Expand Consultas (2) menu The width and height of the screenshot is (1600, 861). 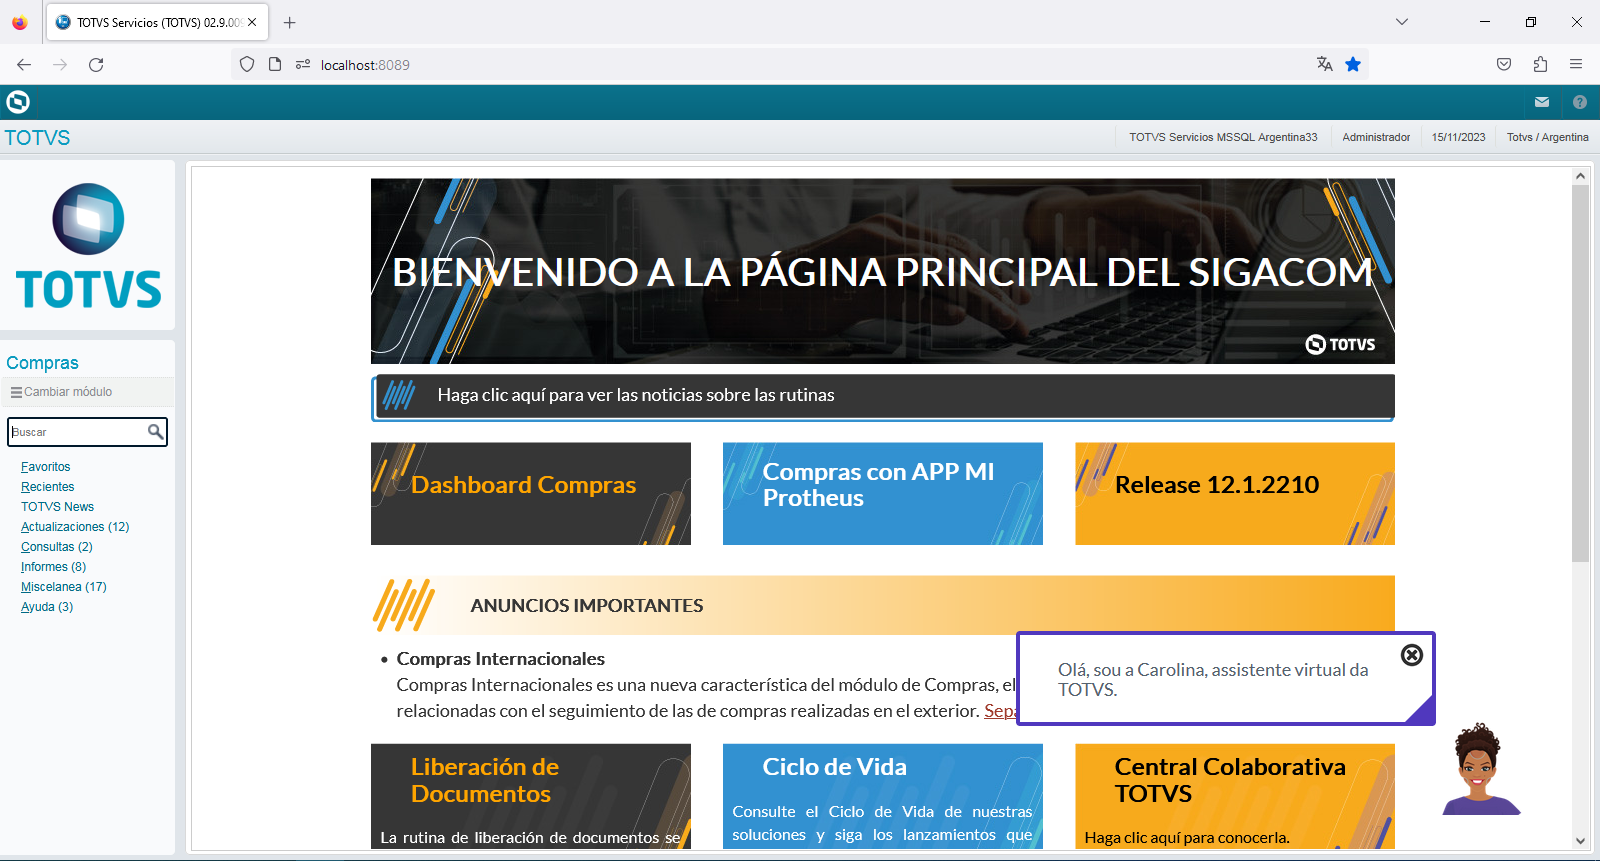click(56, 547)
